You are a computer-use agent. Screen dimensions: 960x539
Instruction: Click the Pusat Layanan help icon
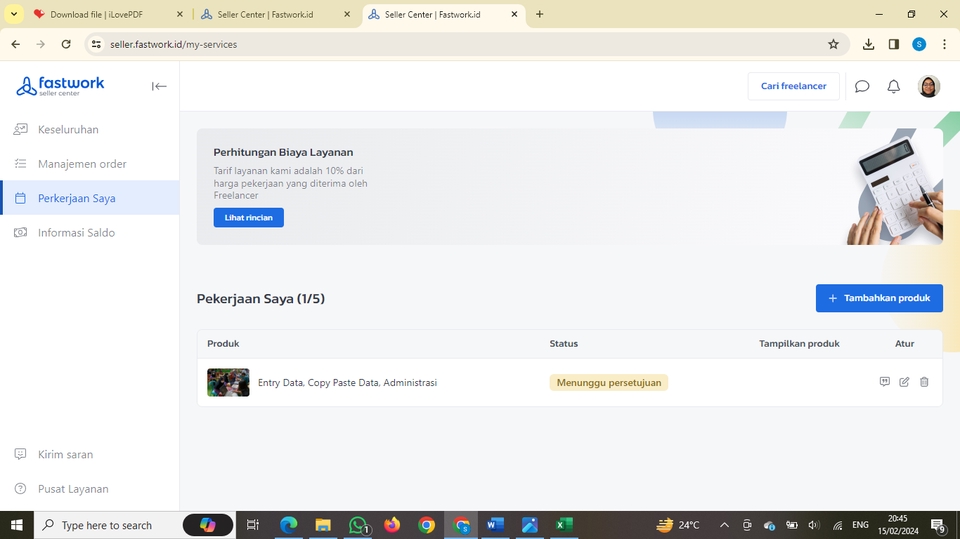coord(20,488)
